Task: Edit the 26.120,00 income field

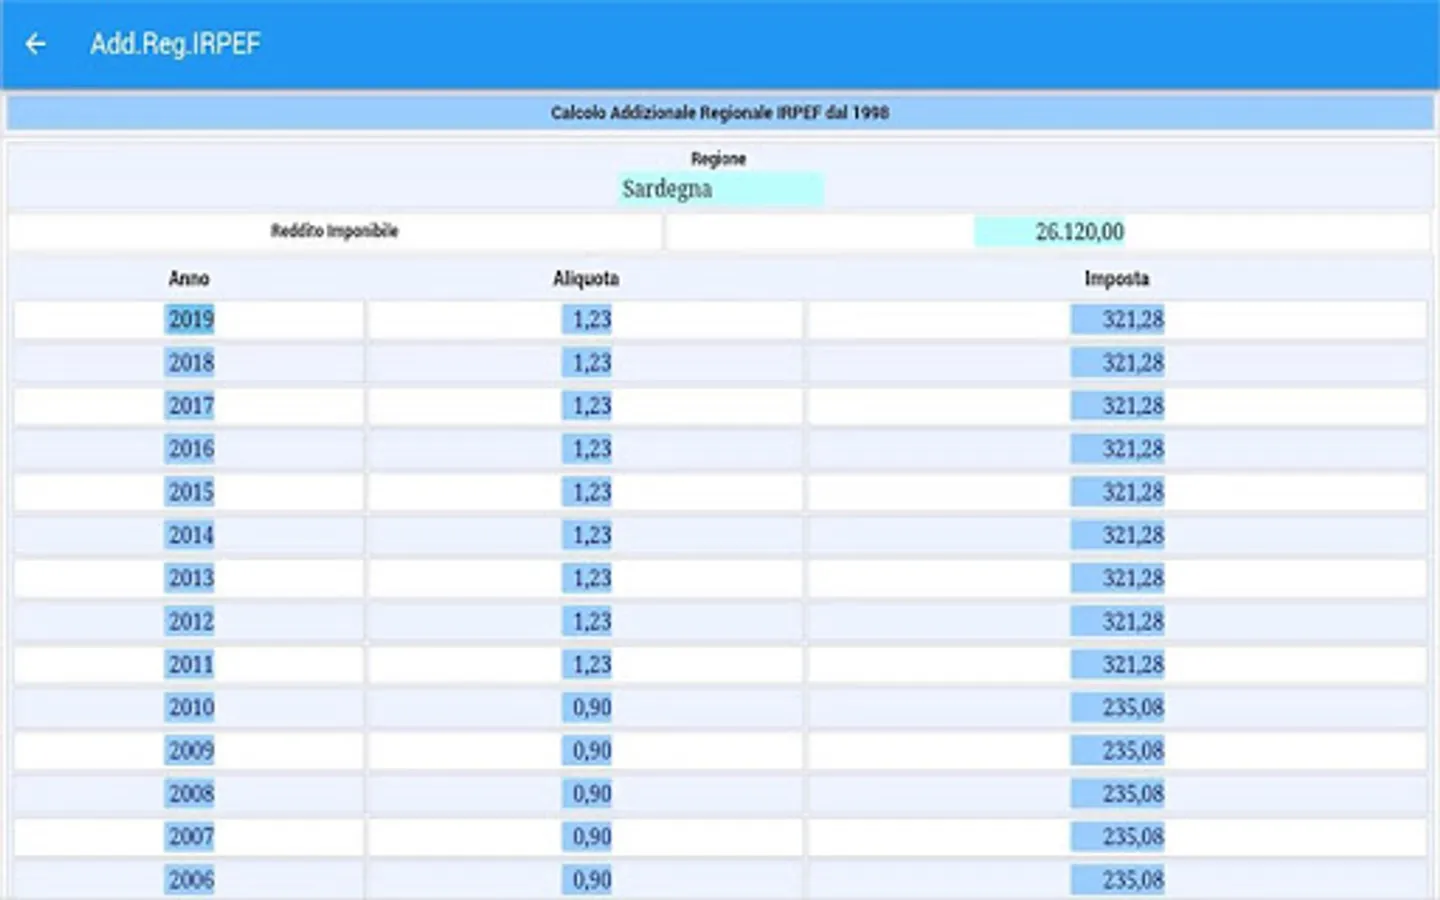Action: [1079, 232]
